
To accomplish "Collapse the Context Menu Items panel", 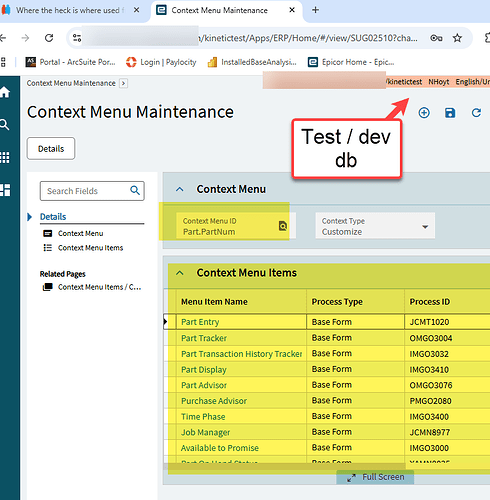I will click(x=180, y=273).
